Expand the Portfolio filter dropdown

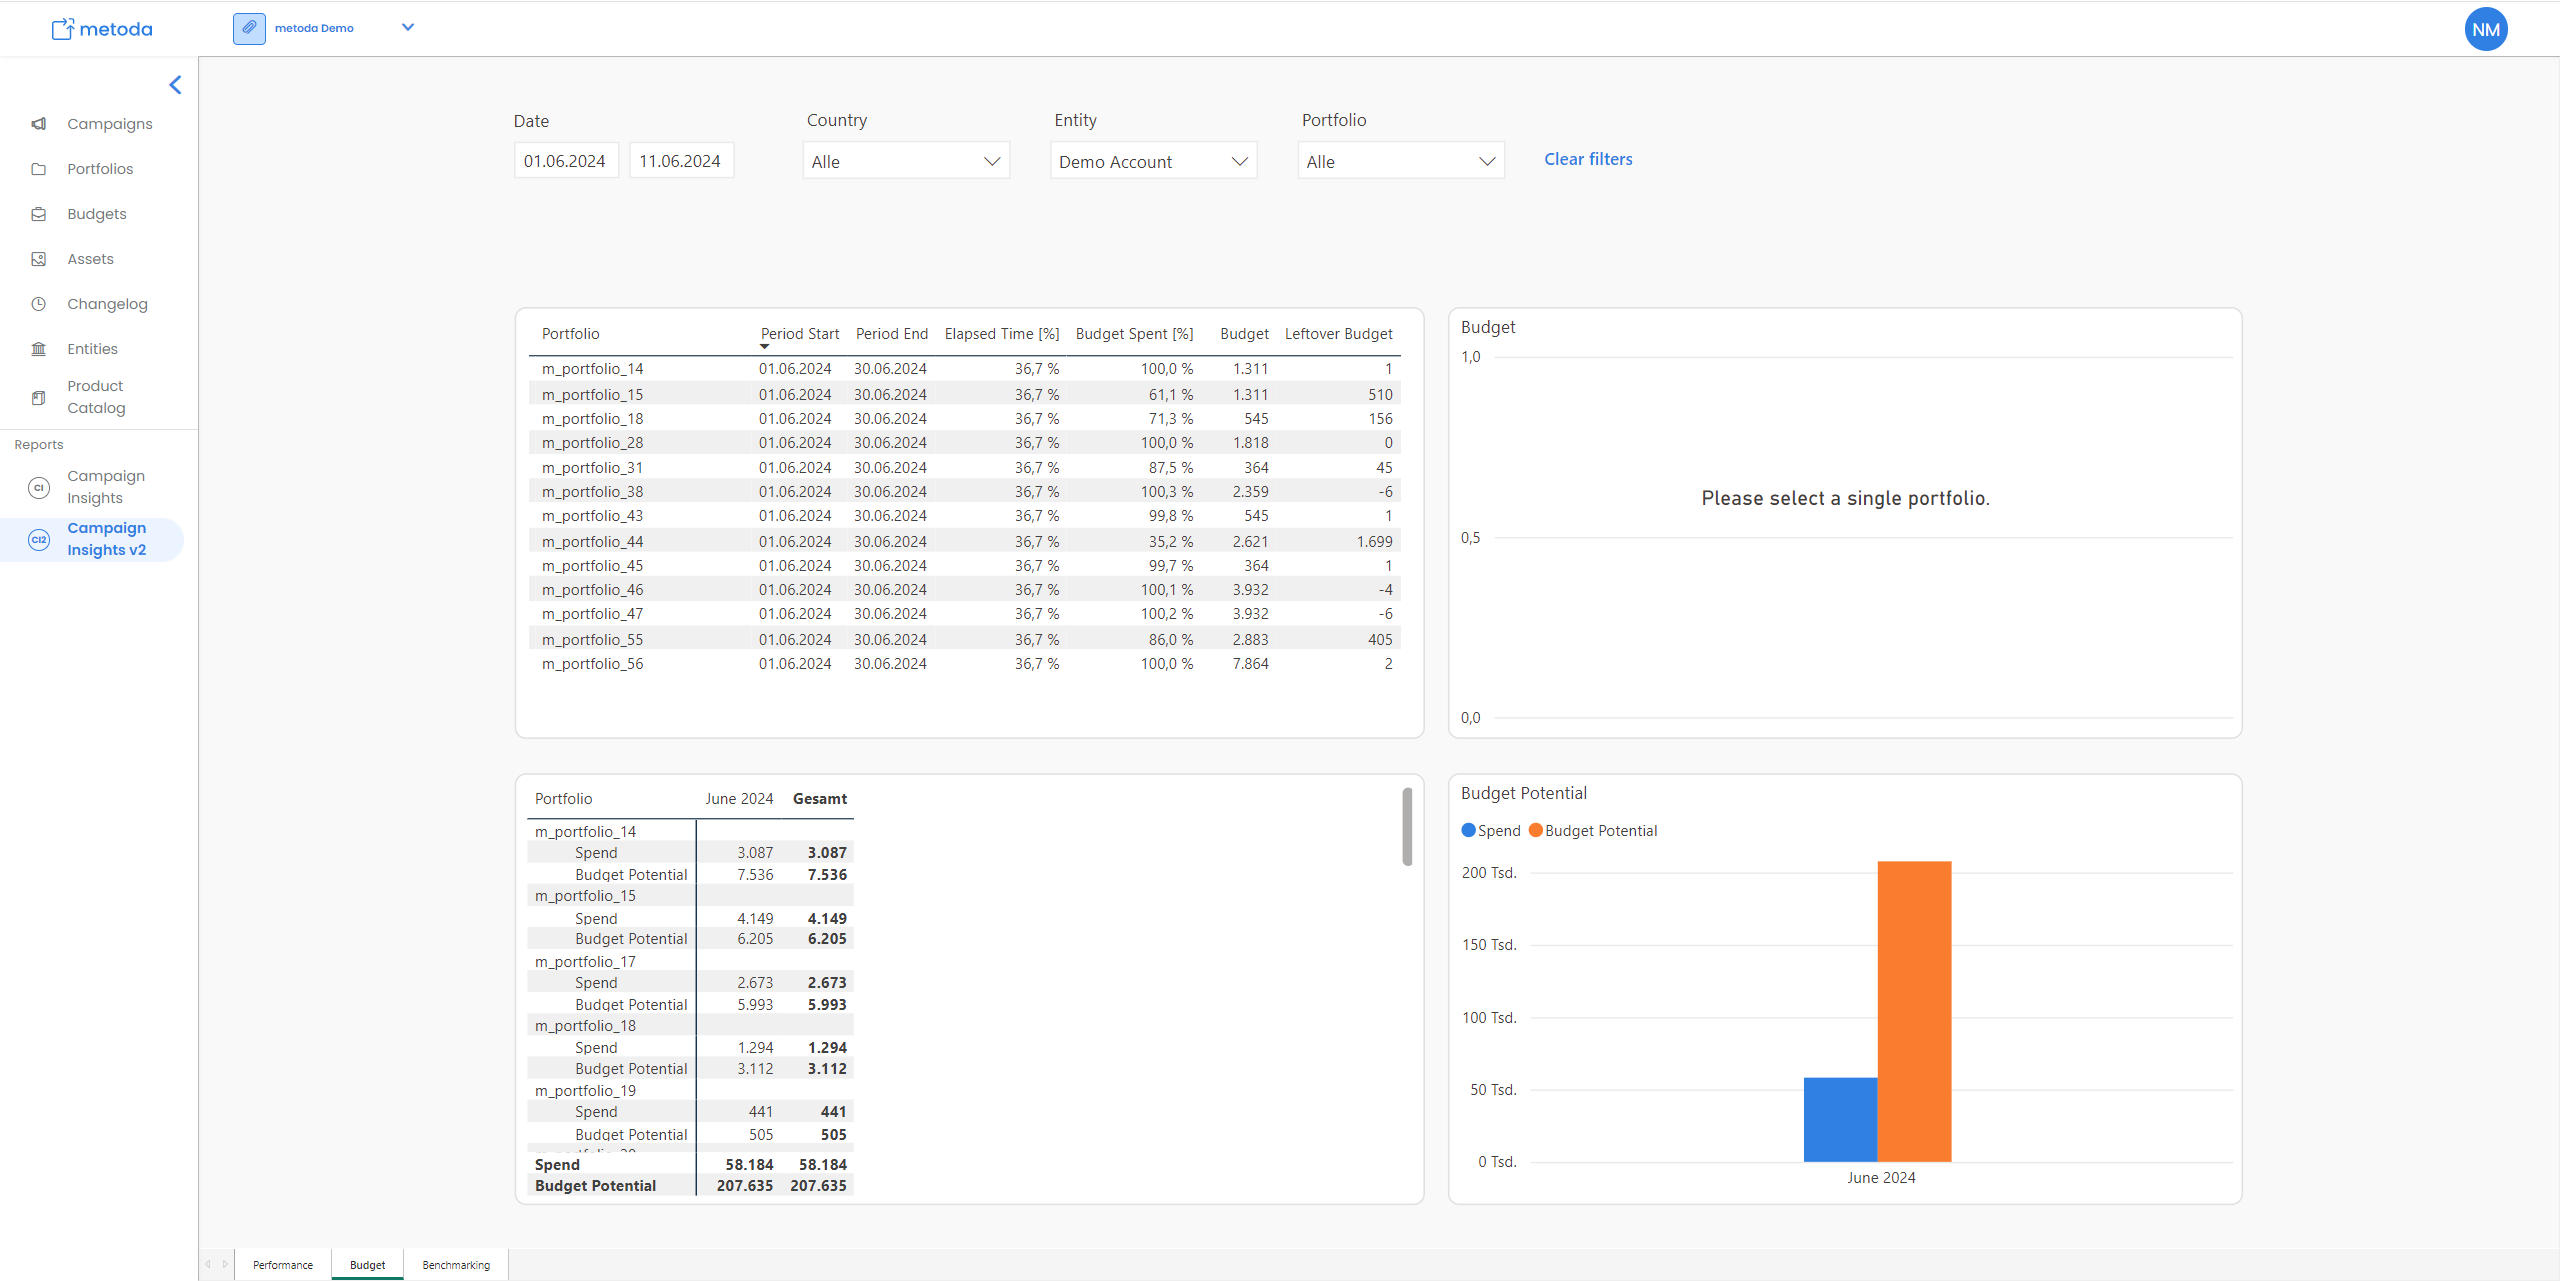click(1400, 161)
